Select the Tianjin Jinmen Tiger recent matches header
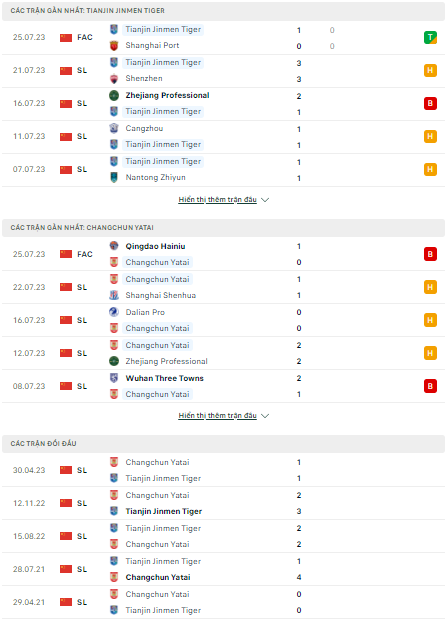This screenshot has width=446, height=622. coord(223,11)
